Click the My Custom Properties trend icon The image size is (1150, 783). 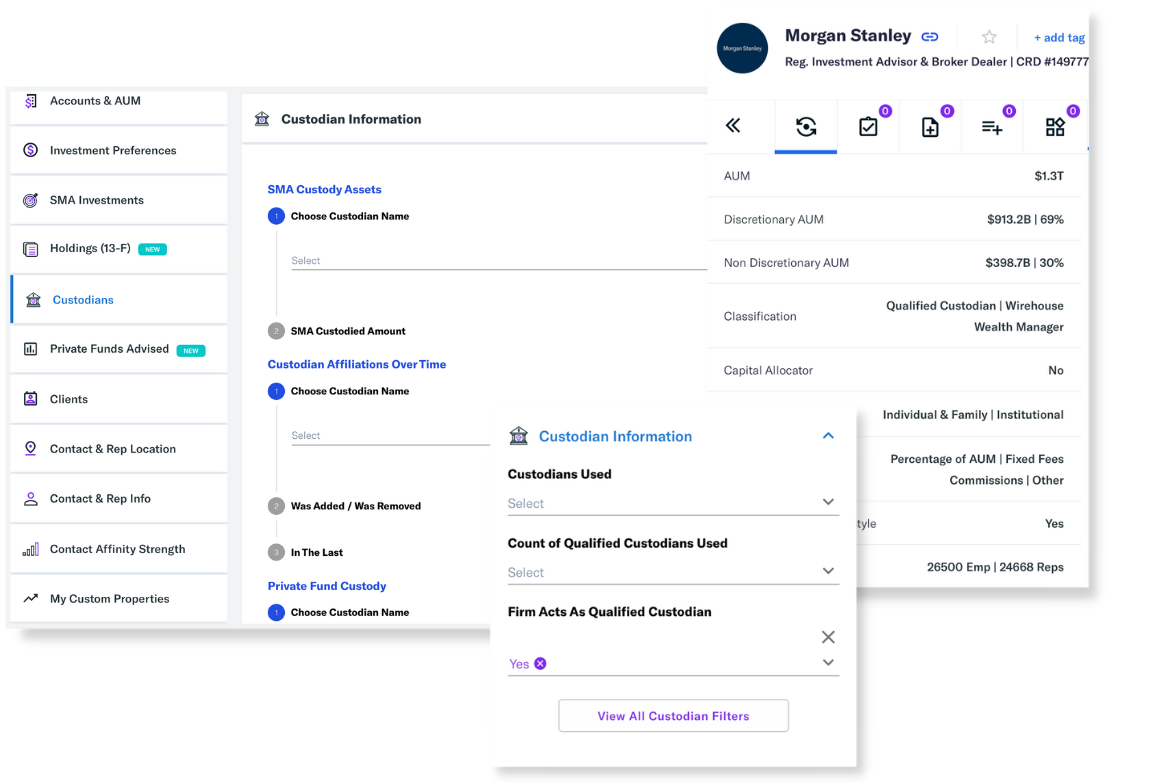point(30,598)
